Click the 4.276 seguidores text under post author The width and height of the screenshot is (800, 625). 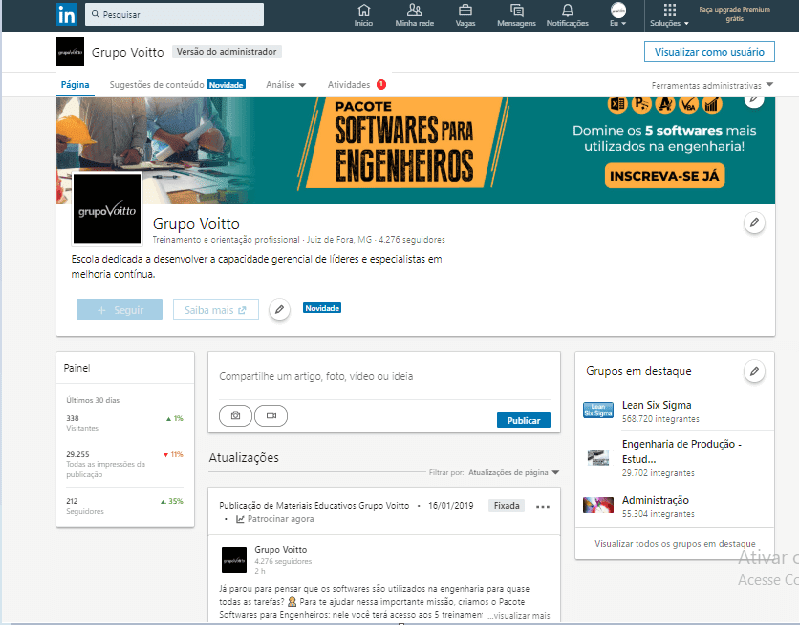pos(283,561)
